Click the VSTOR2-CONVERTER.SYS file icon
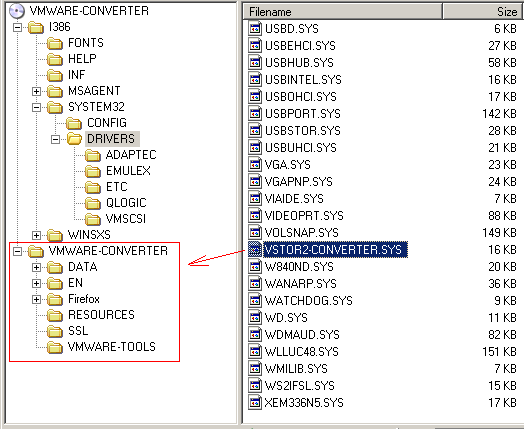The width and height of the screenshot is (524, 429). coord(255,250)
